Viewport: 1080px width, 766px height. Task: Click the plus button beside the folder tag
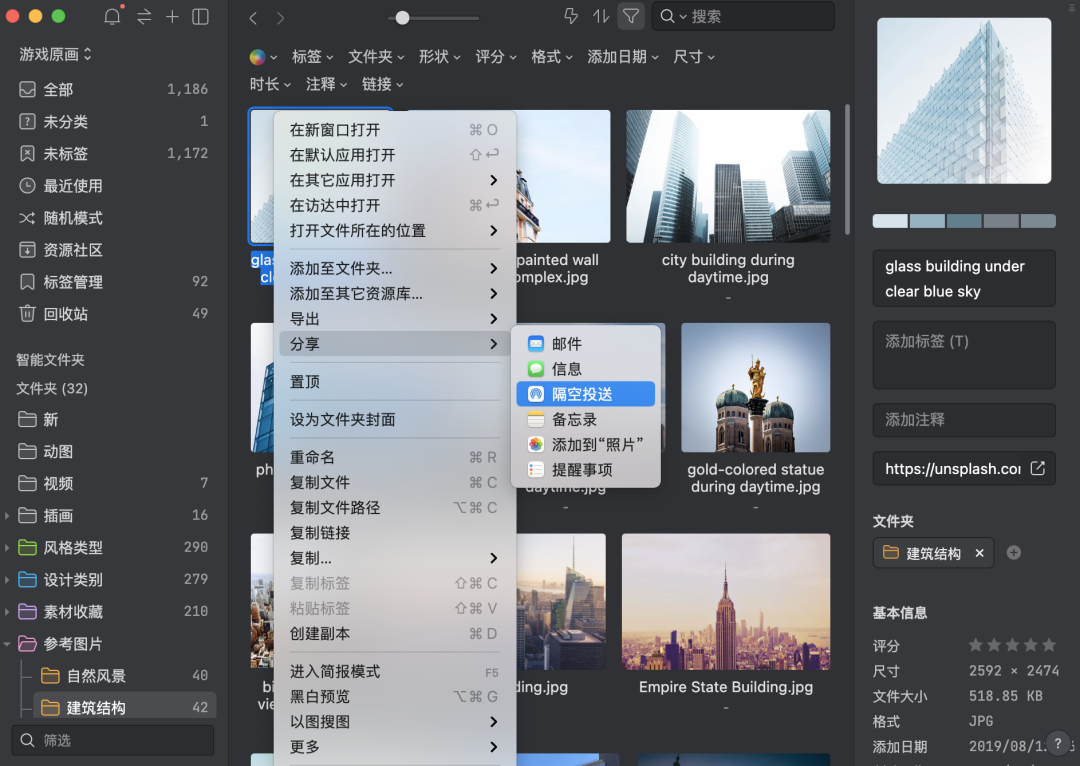click(1013, 552)
